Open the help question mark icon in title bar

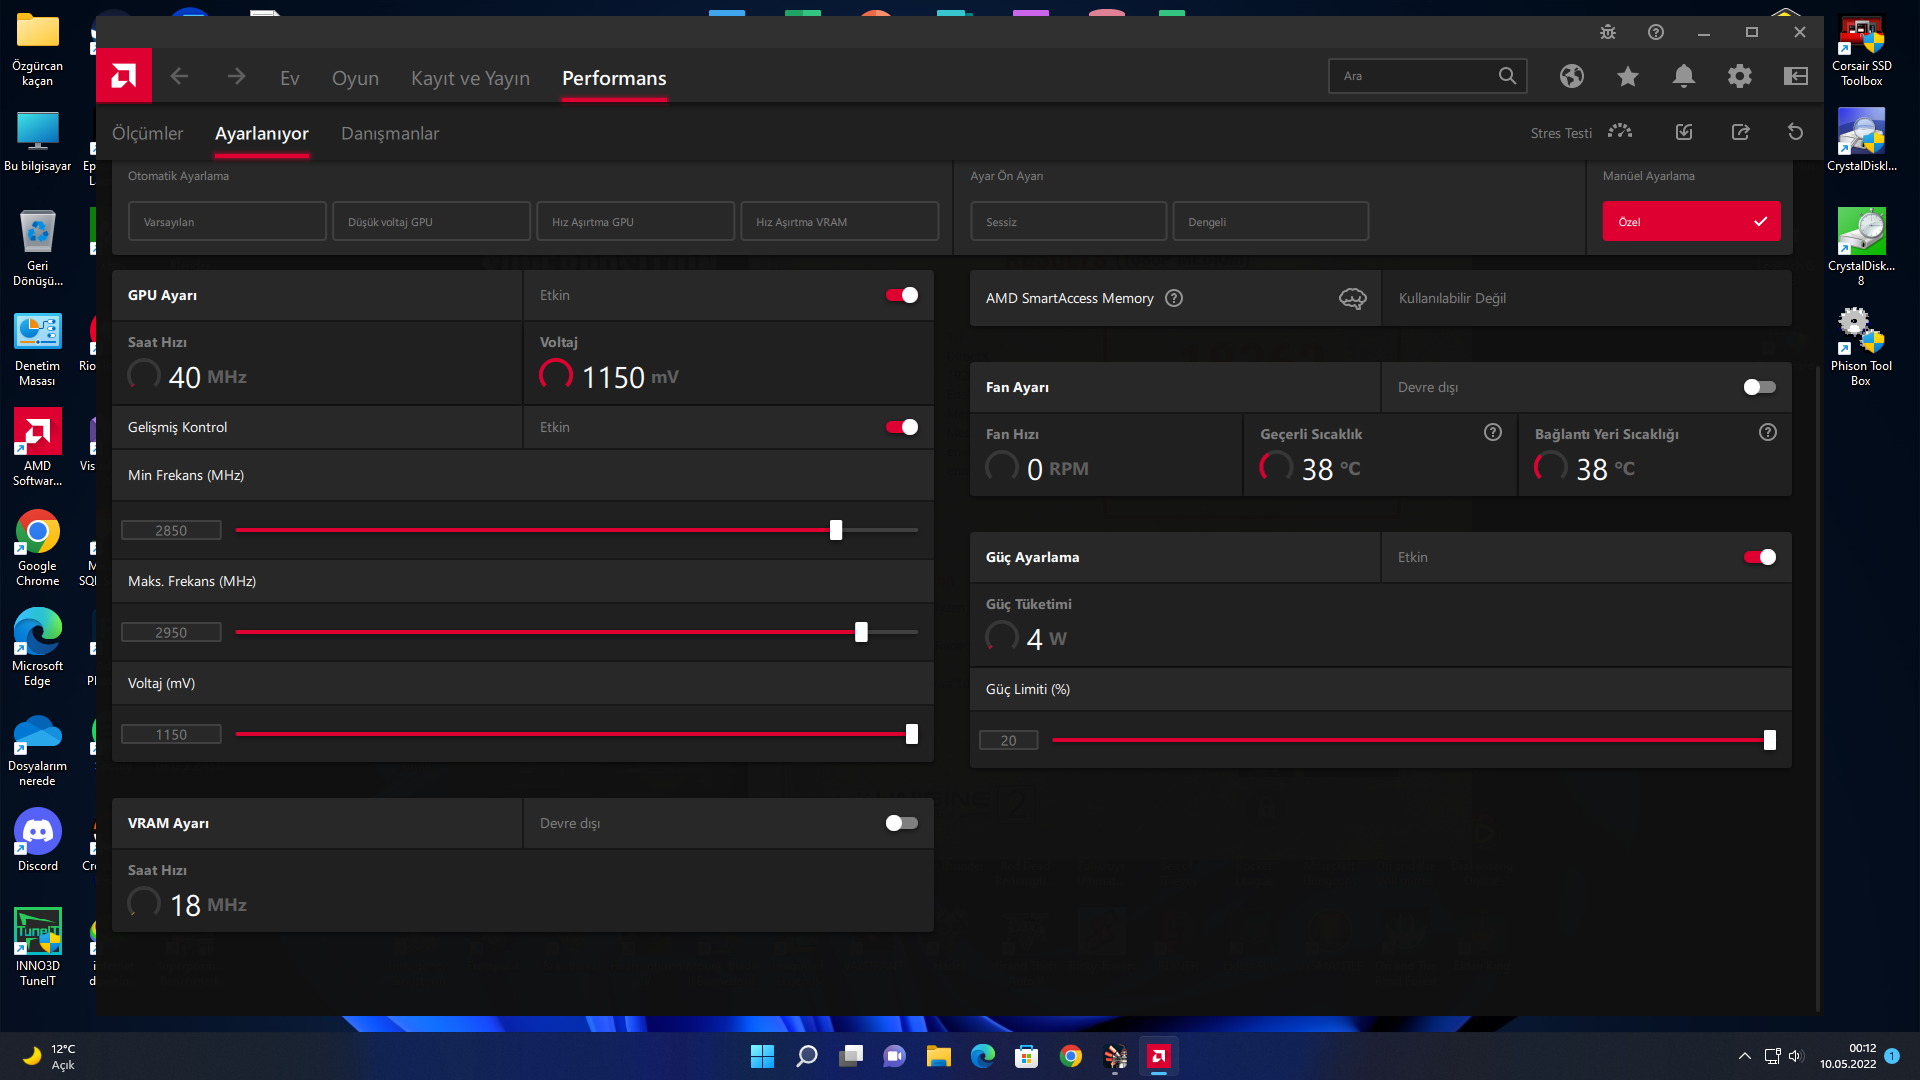pyautogui.click(x=1656, y=32)
